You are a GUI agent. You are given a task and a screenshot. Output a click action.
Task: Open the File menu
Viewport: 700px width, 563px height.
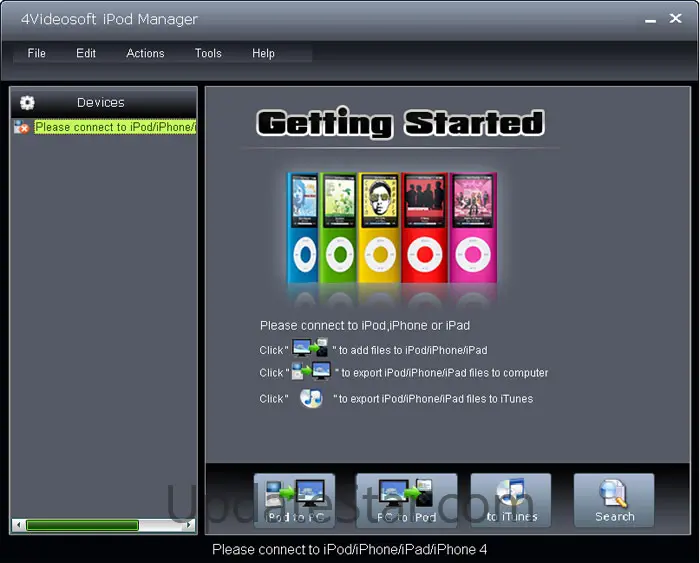pos(36,53)
